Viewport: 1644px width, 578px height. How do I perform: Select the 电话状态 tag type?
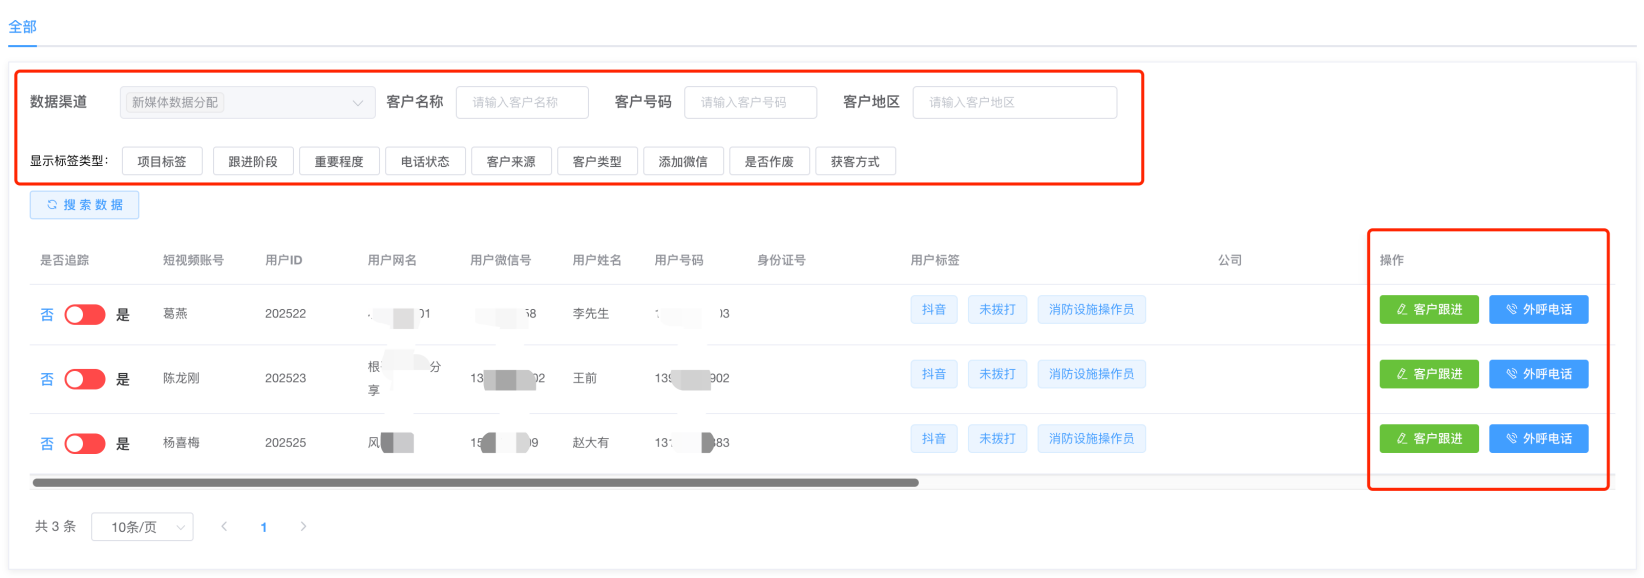click(x=425, y=161)
